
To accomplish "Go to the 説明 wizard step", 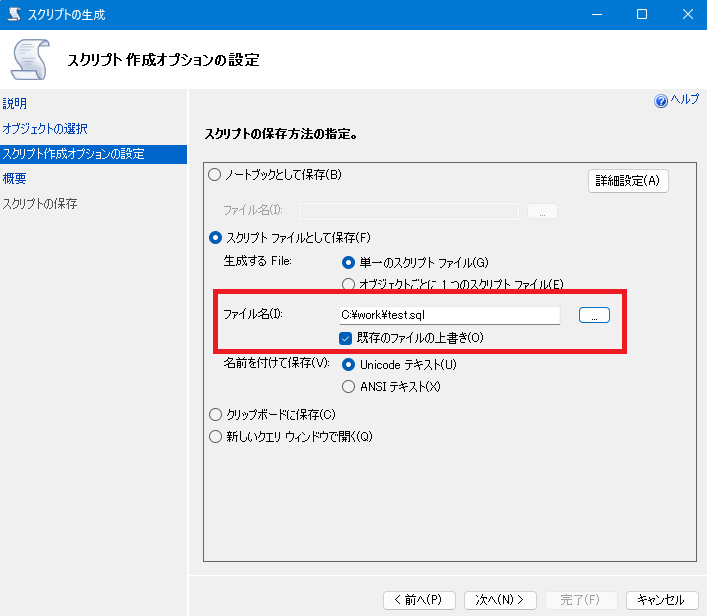I will 15,104.
